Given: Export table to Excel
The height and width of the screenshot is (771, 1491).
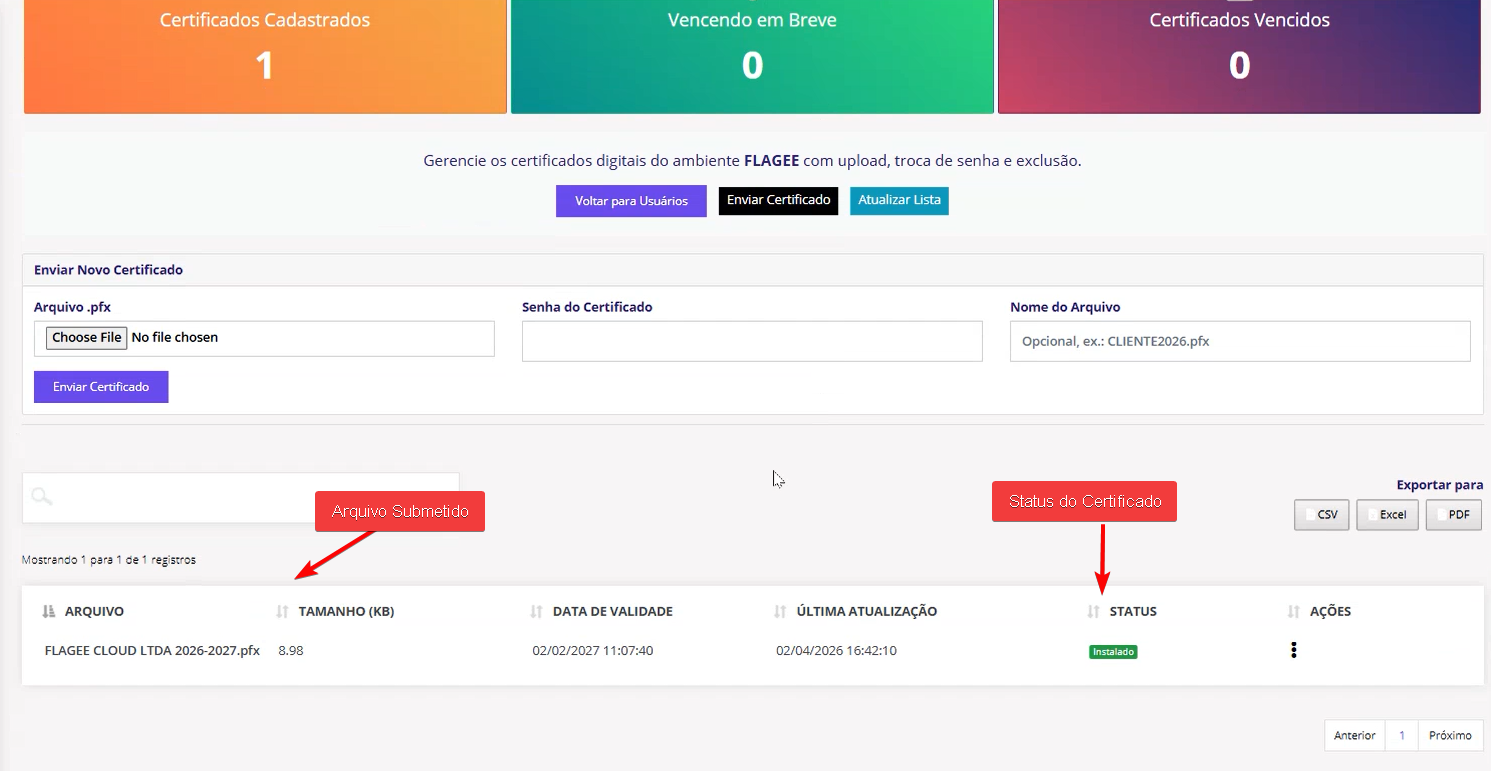Looking at the screenshot, I should pos(1387,515).
